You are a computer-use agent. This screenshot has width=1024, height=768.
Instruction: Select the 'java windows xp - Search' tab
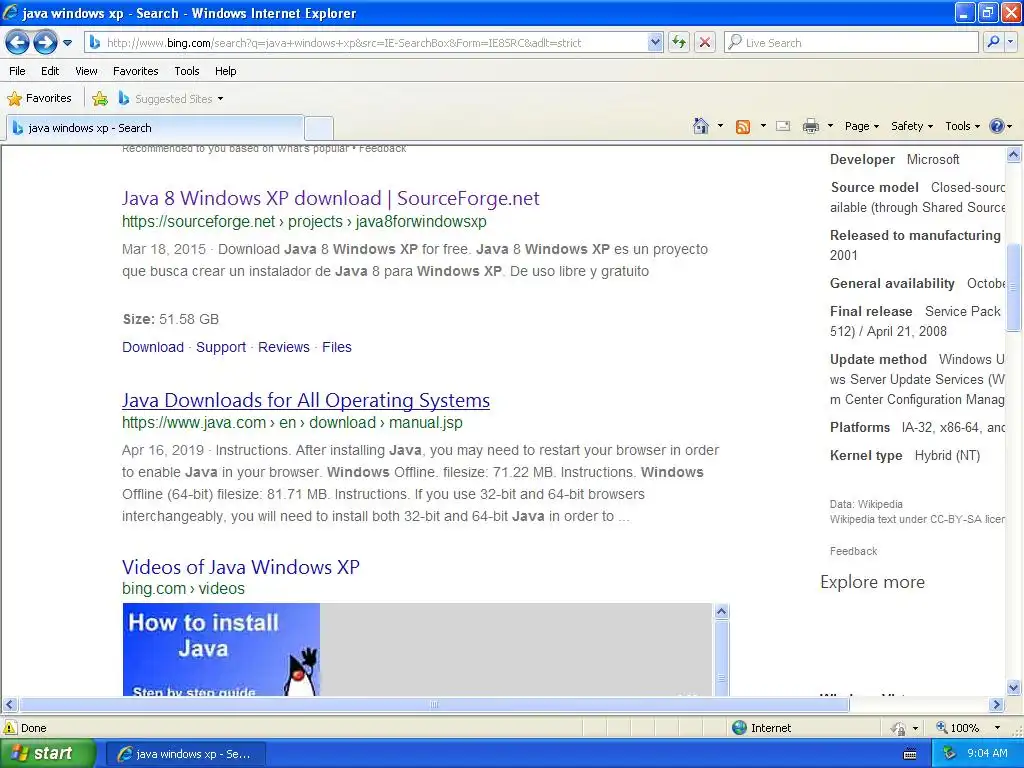154,128
